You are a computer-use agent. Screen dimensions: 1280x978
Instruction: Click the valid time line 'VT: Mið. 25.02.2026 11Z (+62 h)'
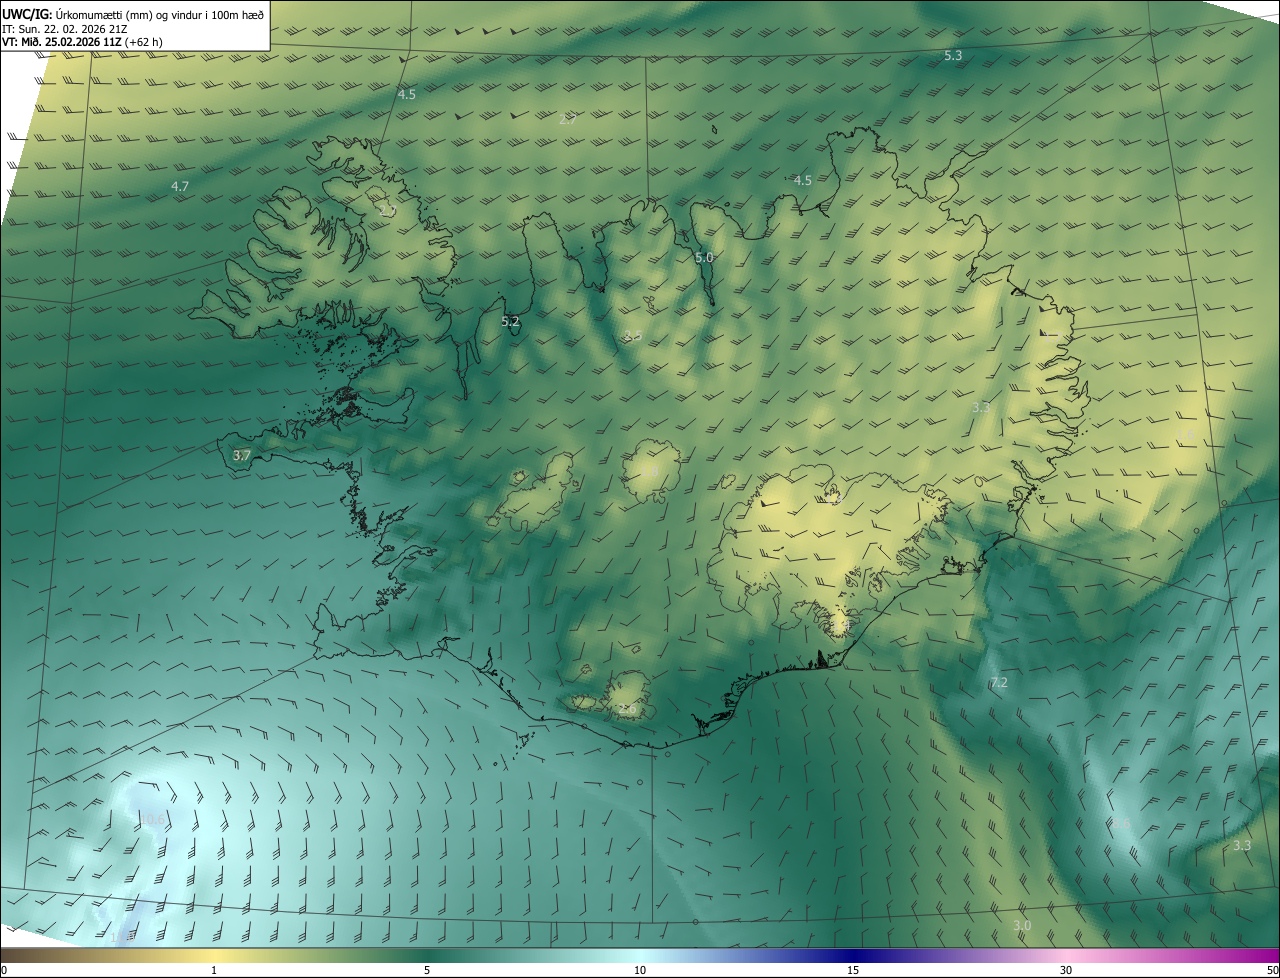coord(82,42)
